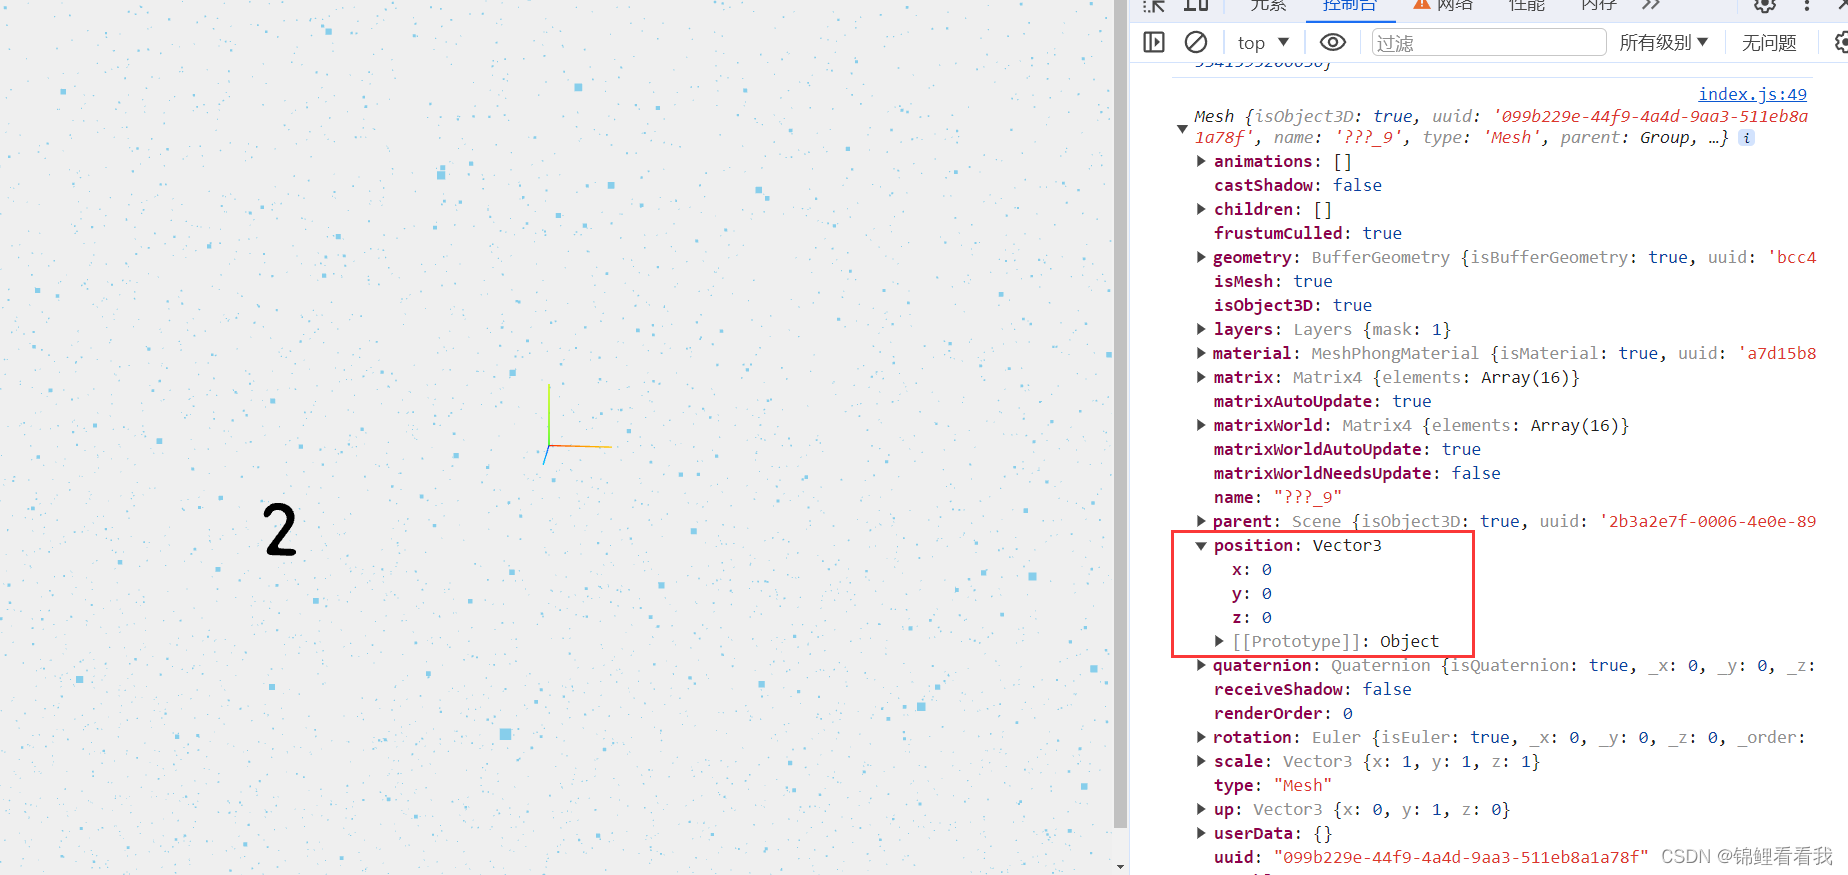Expand the material MeshPhongMaterial entry
This screenshot has width=1848, height=875.
point(1201,353)
